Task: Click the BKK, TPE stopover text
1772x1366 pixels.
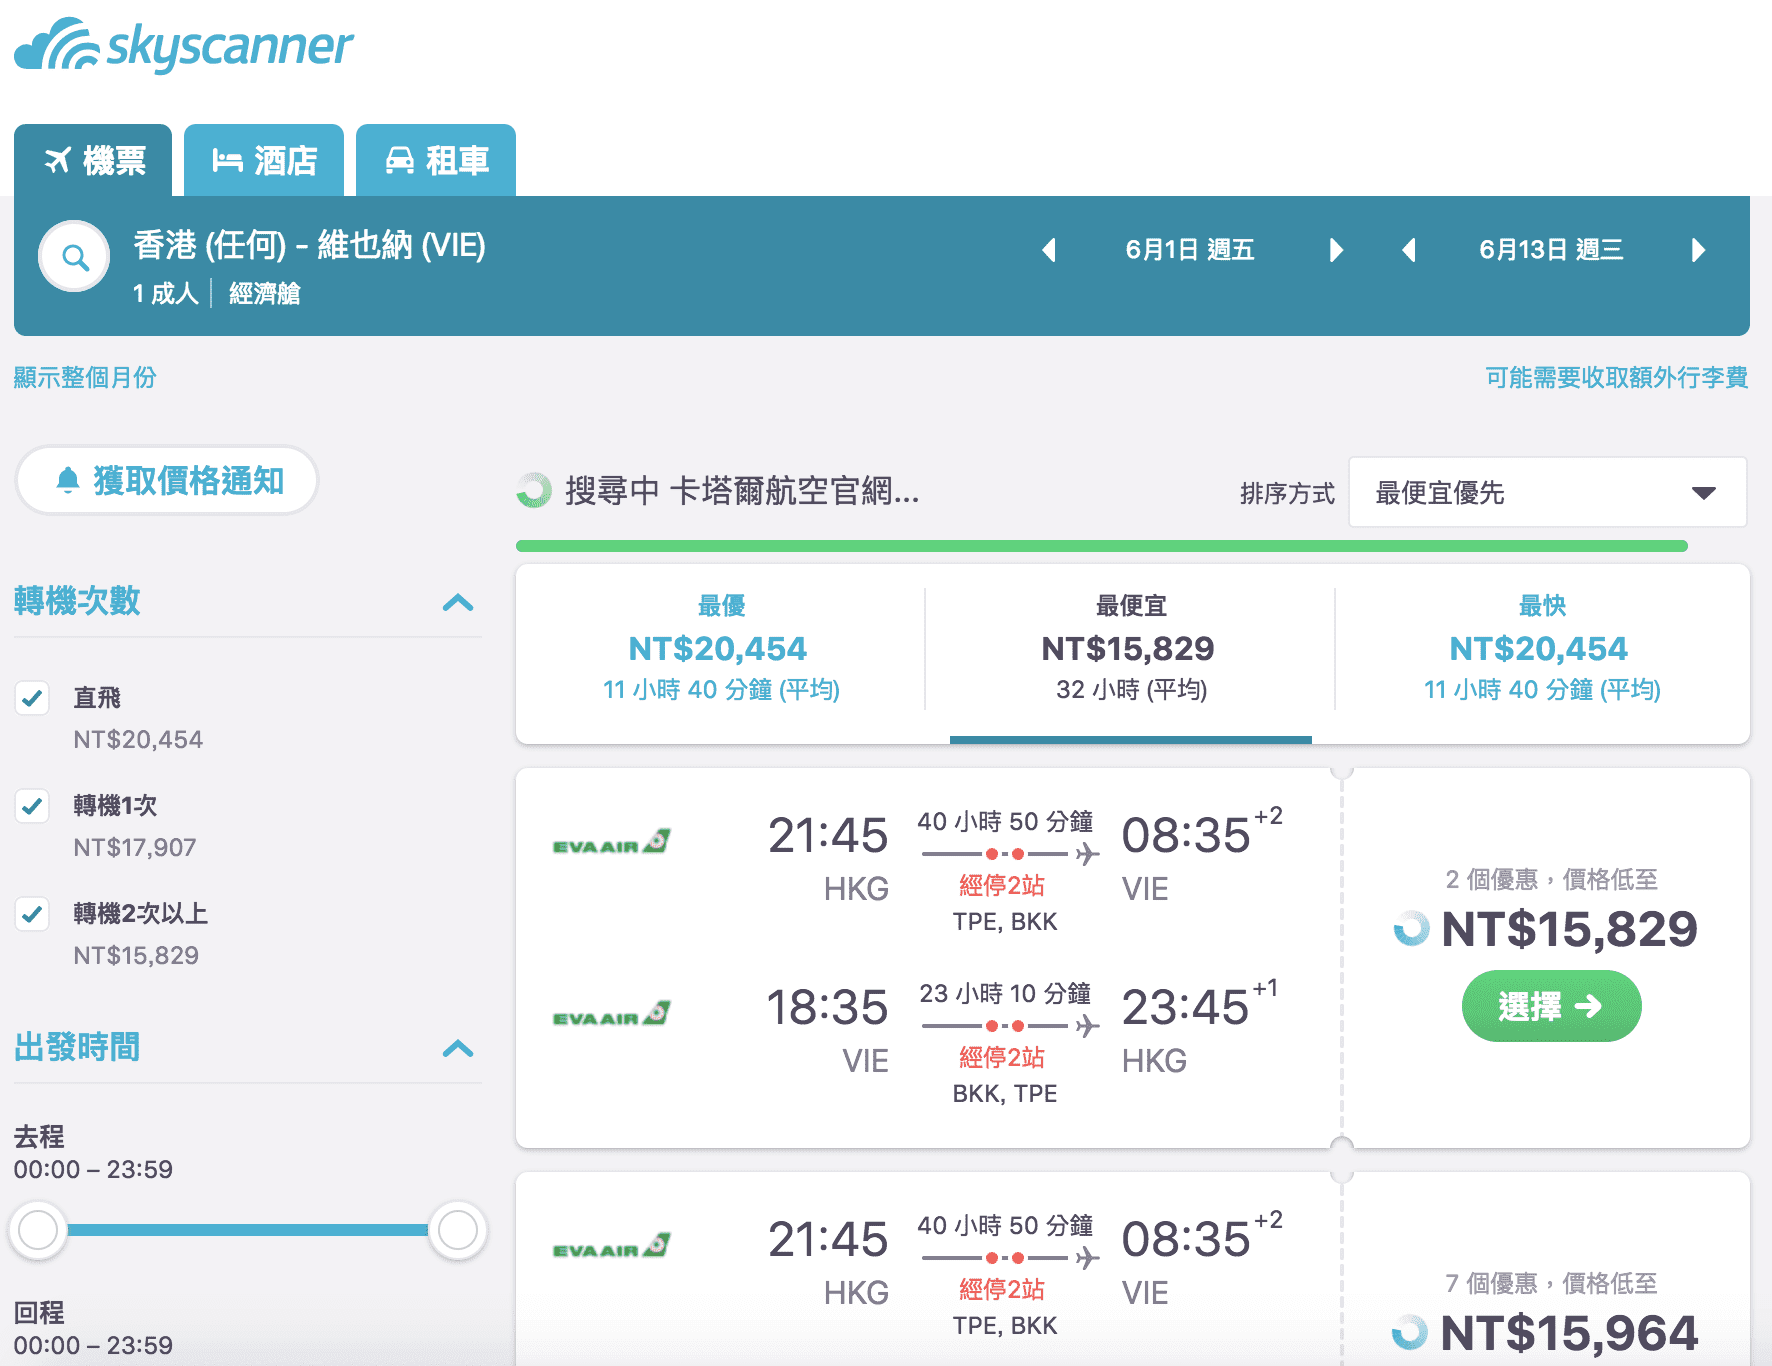Action: click(x=1005, y=1093)
